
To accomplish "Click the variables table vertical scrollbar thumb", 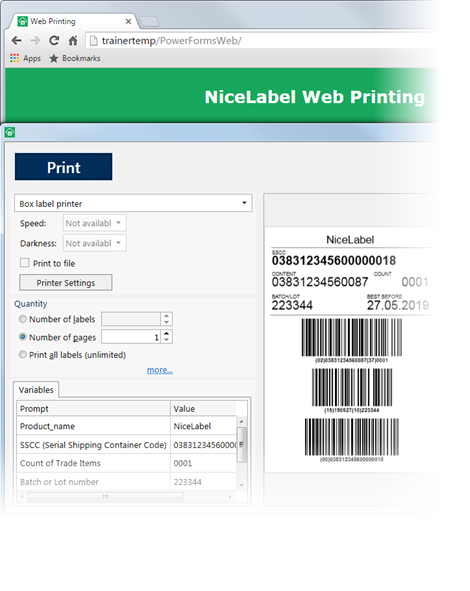I will point(242,445).
